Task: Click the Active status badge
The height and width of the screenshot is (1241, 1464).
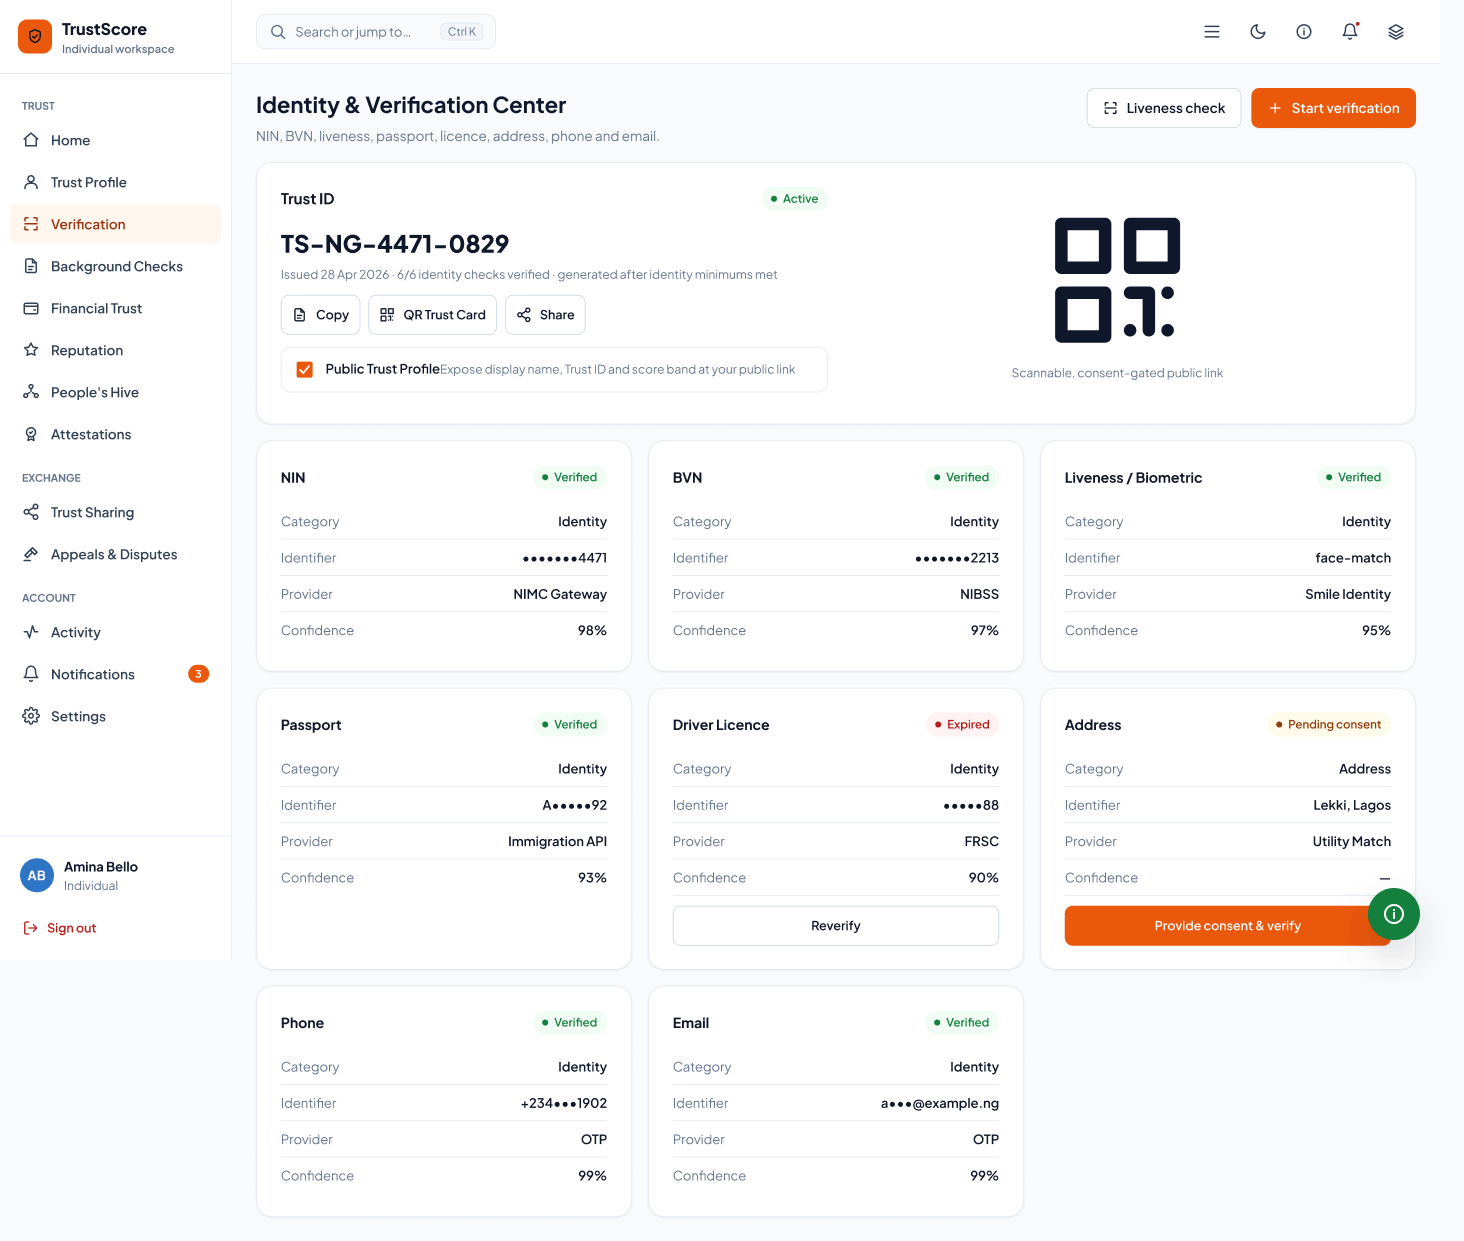Action: [x=795, y=199]
